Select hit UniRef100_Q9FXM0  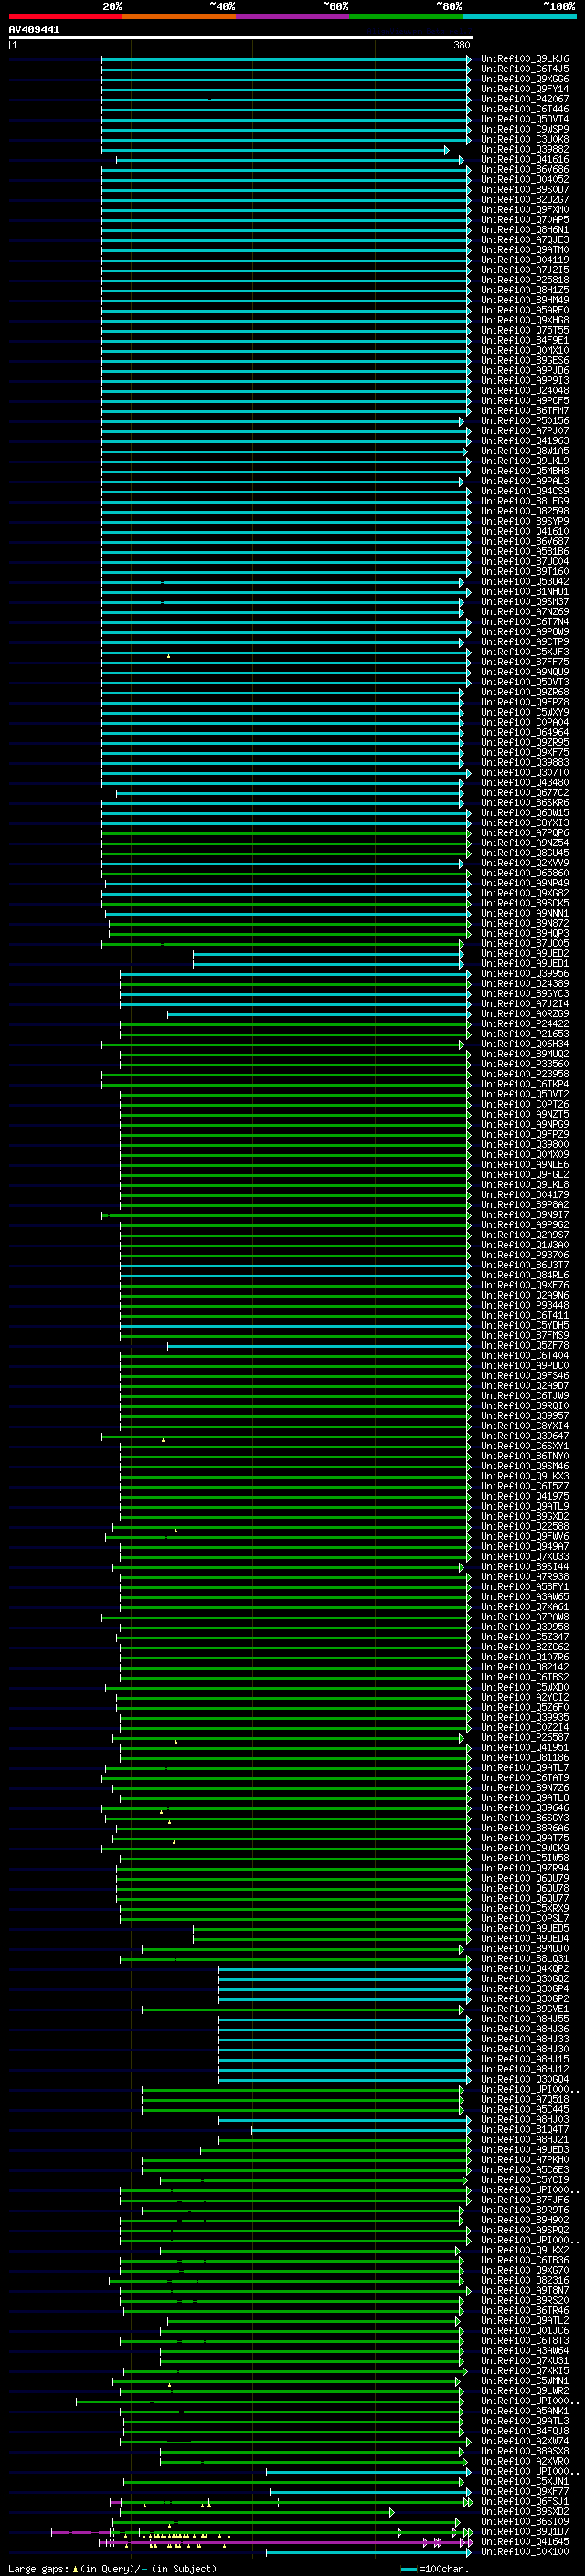pyautogui.click(x=524, y=210)
